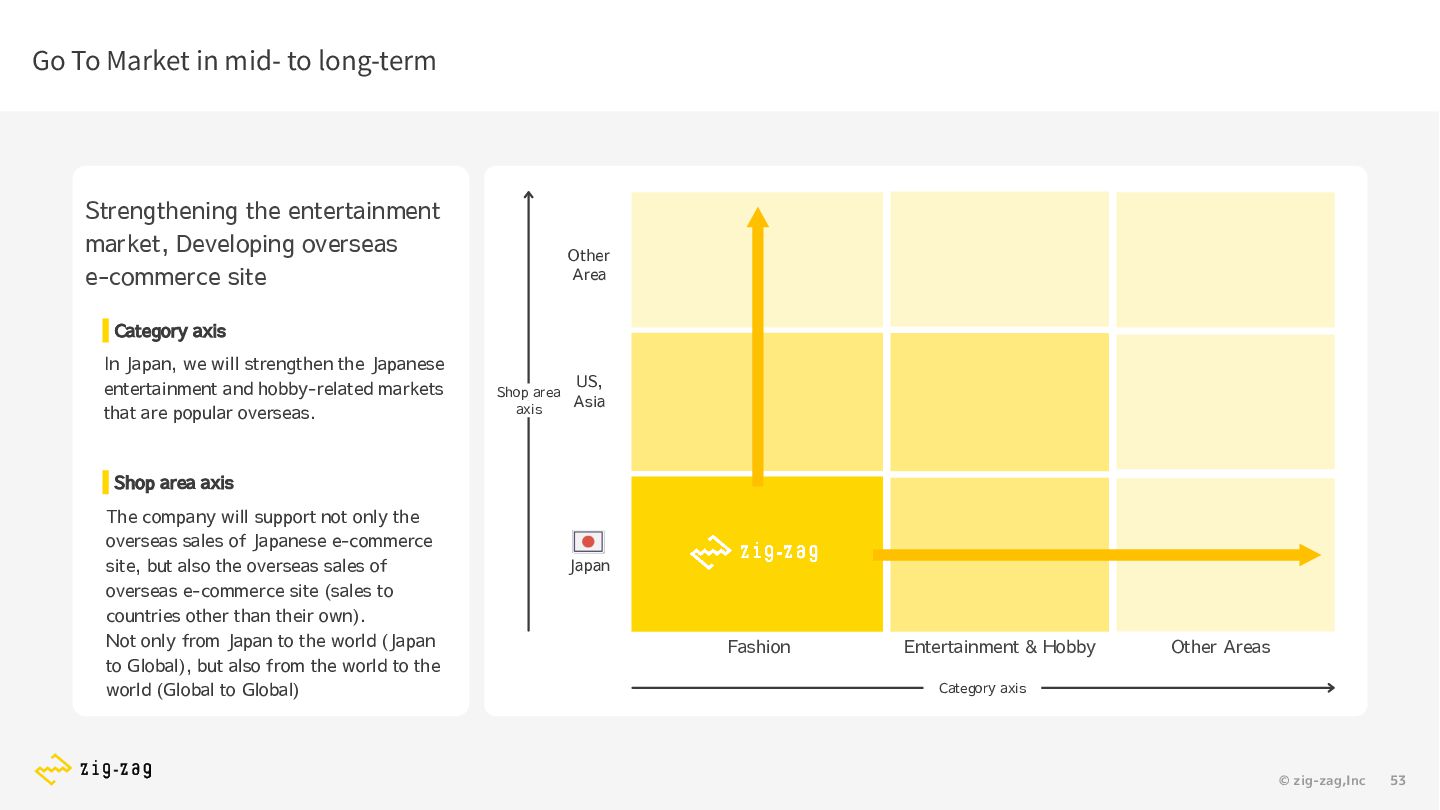Click the Other Area row label
The image size is (1440, 810).
(x=589, y=265)
